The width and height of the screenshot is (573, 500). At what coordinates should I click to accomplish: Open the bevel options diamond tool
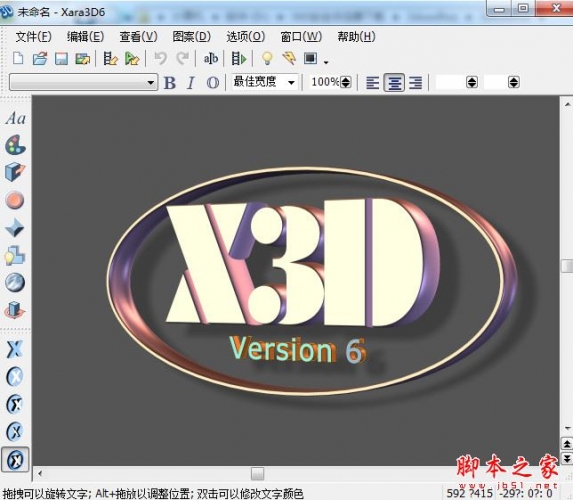pos(15,228)
